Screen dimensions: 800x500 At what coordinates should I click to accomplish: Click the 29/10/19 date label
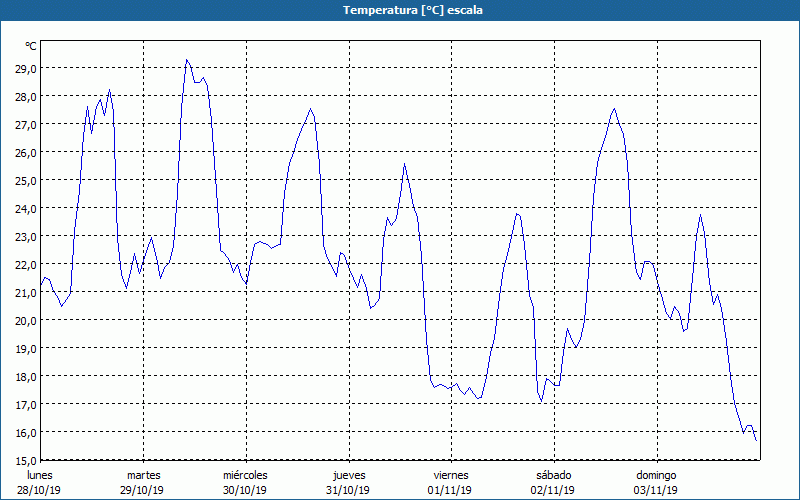(x=142, y=490)
